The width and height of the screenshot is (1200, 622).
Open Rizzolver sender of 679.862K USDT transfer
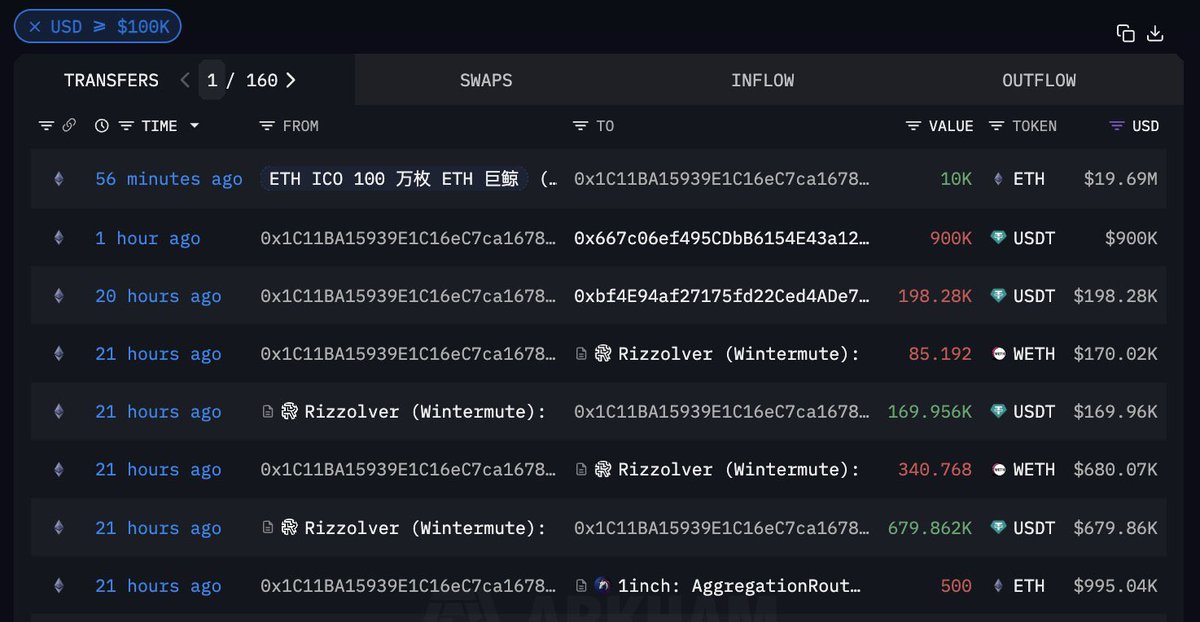(x=425, y=528)
